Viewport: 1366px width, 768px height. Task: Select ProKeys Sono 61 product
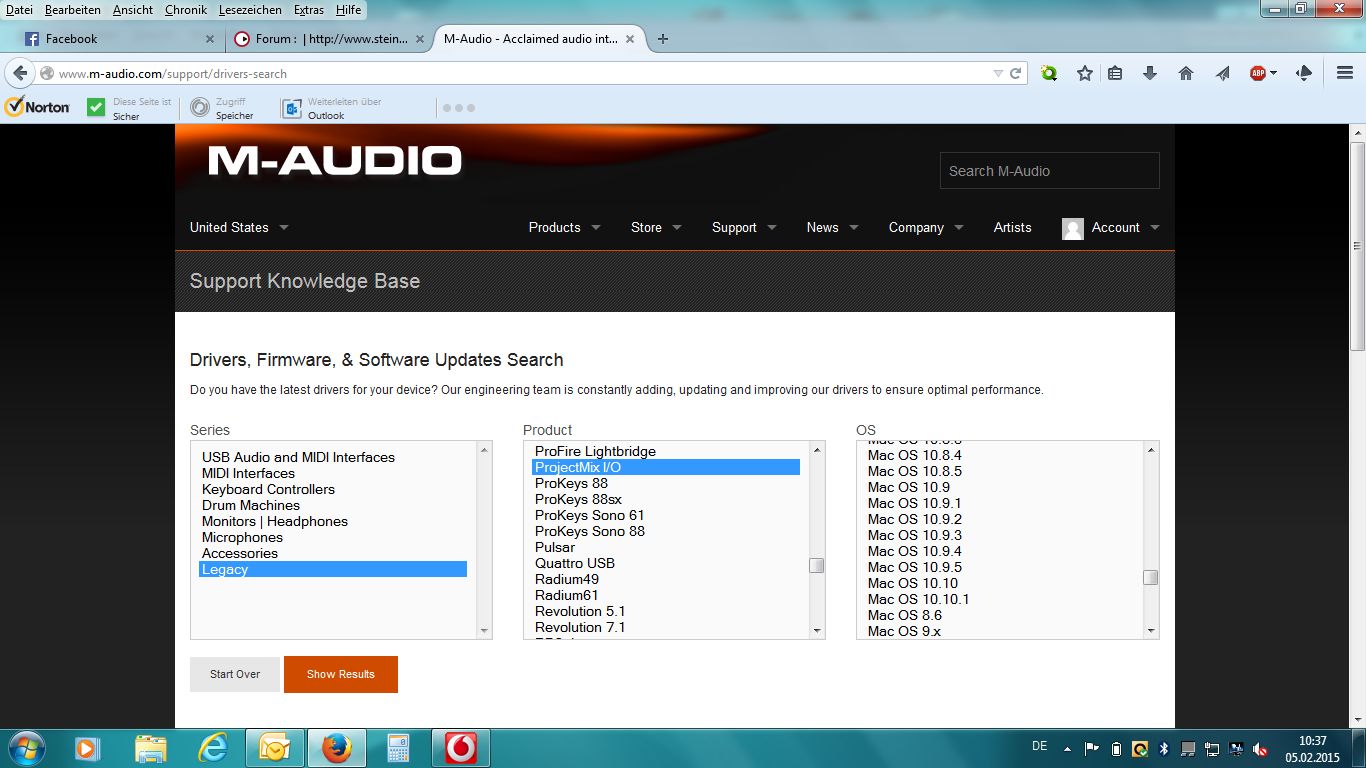(x=590, y=515)
